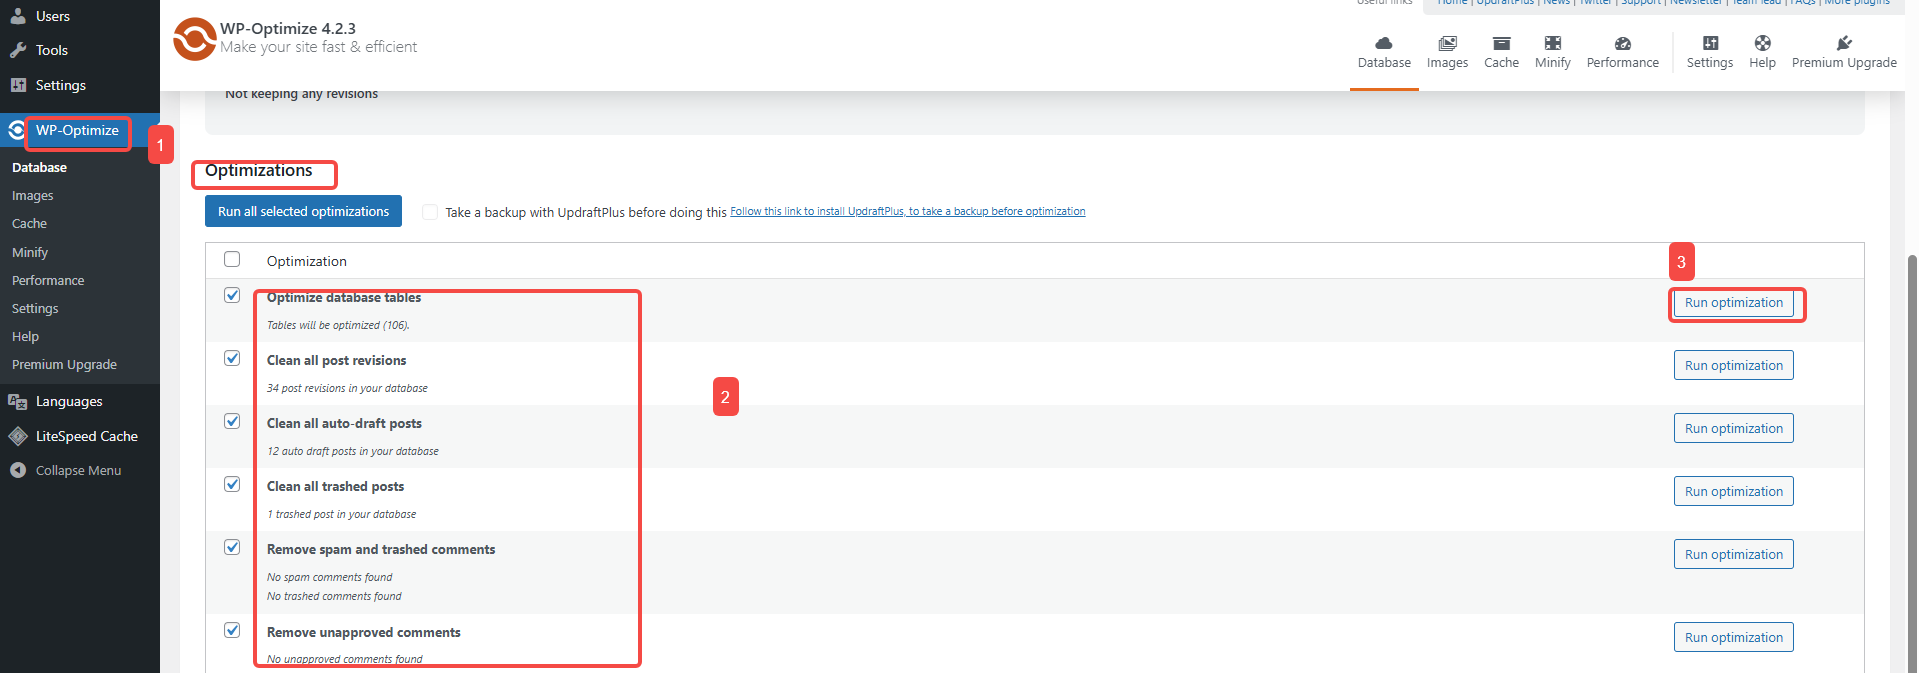Image resolution: width=1919 pixels, height=673 pixels.
Task: Open the Database cloud icon tab
Action: click(x=1384, y=44)
